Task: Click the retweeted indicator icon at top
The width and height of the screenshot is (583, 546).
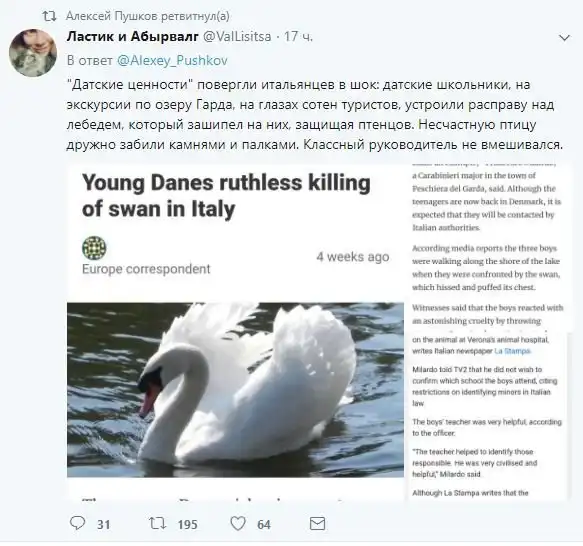Action: pyautogui.click(x=49, y=16)
